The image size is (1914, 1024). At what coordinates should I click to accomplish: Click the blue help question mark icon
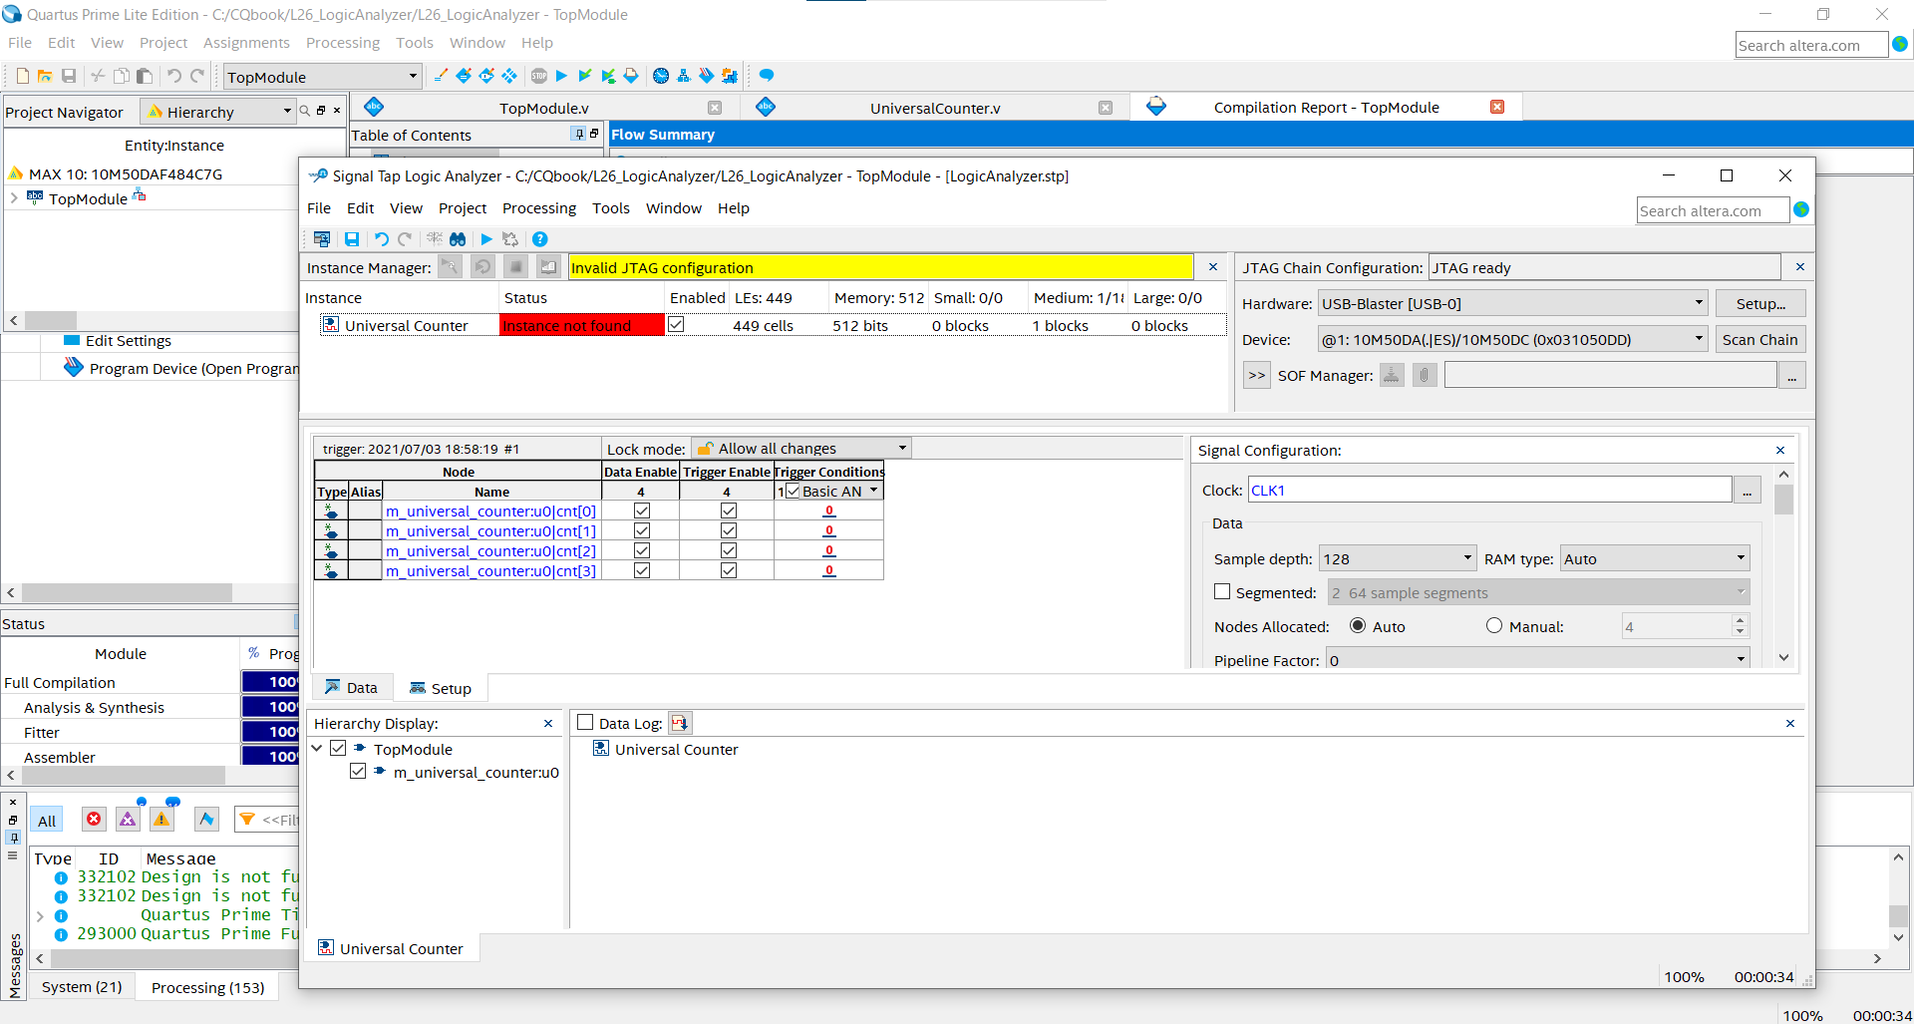click(540, 239)
